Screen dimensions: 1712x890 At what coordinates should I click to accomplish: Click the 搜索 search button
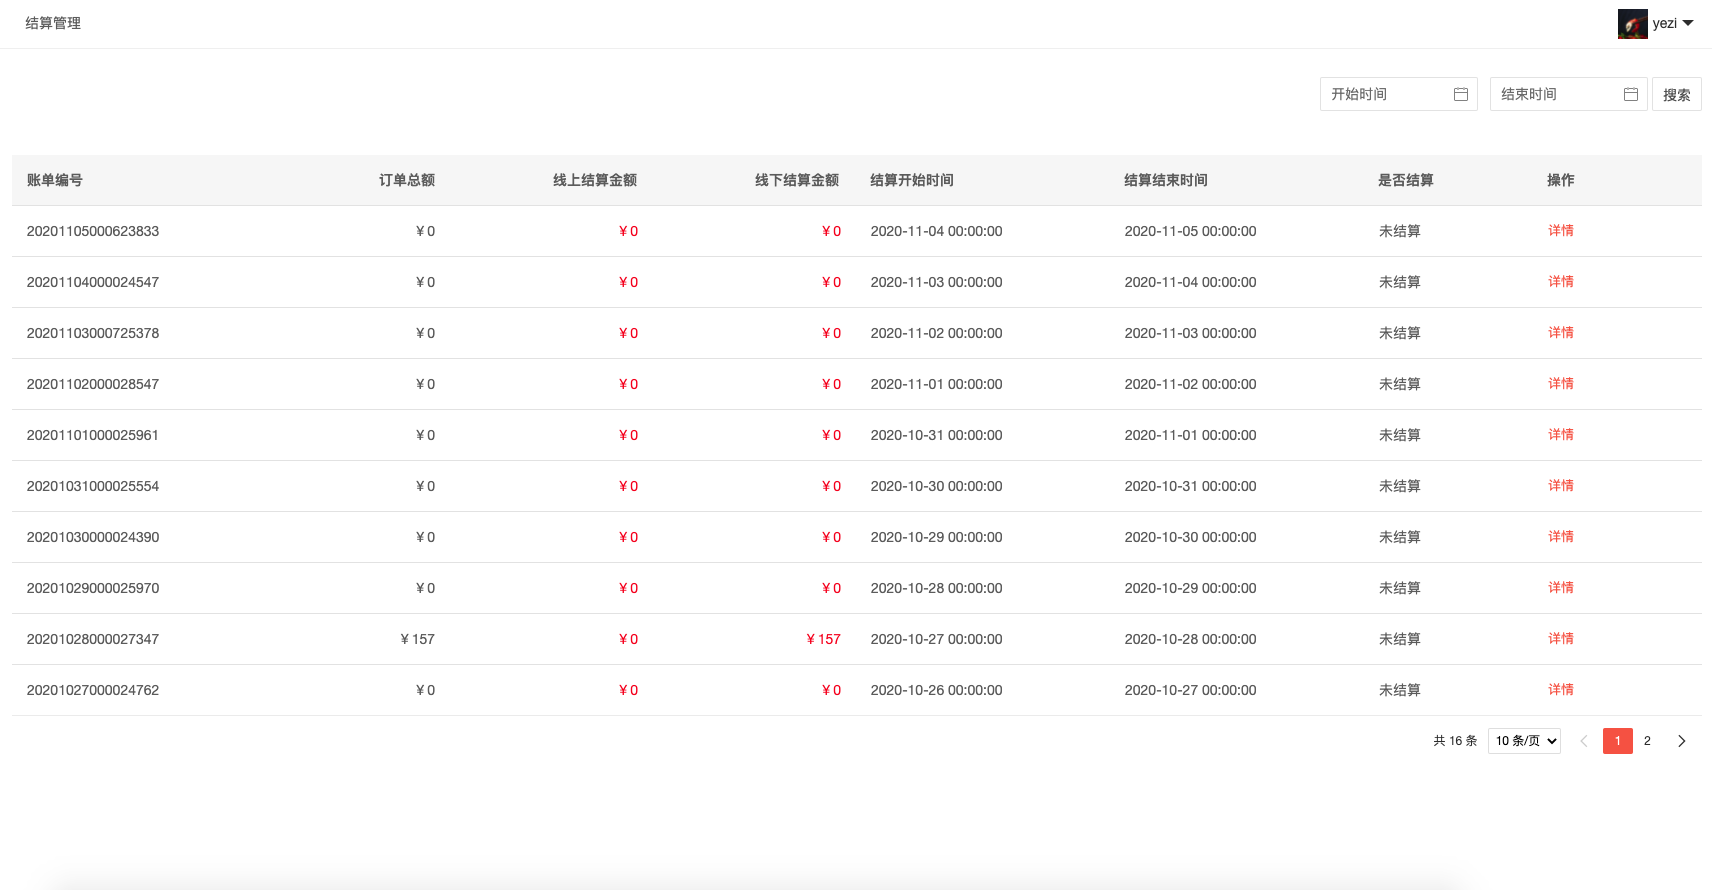(1676, 94)
